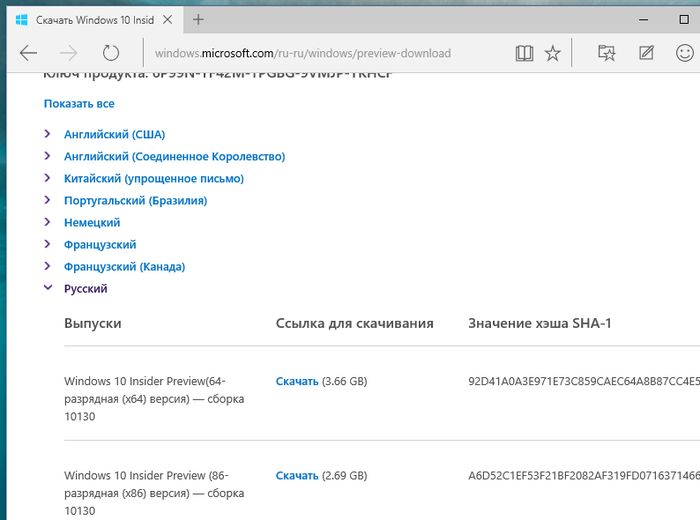
Task: Collapse the Русский language section
Action: (85, 288)
